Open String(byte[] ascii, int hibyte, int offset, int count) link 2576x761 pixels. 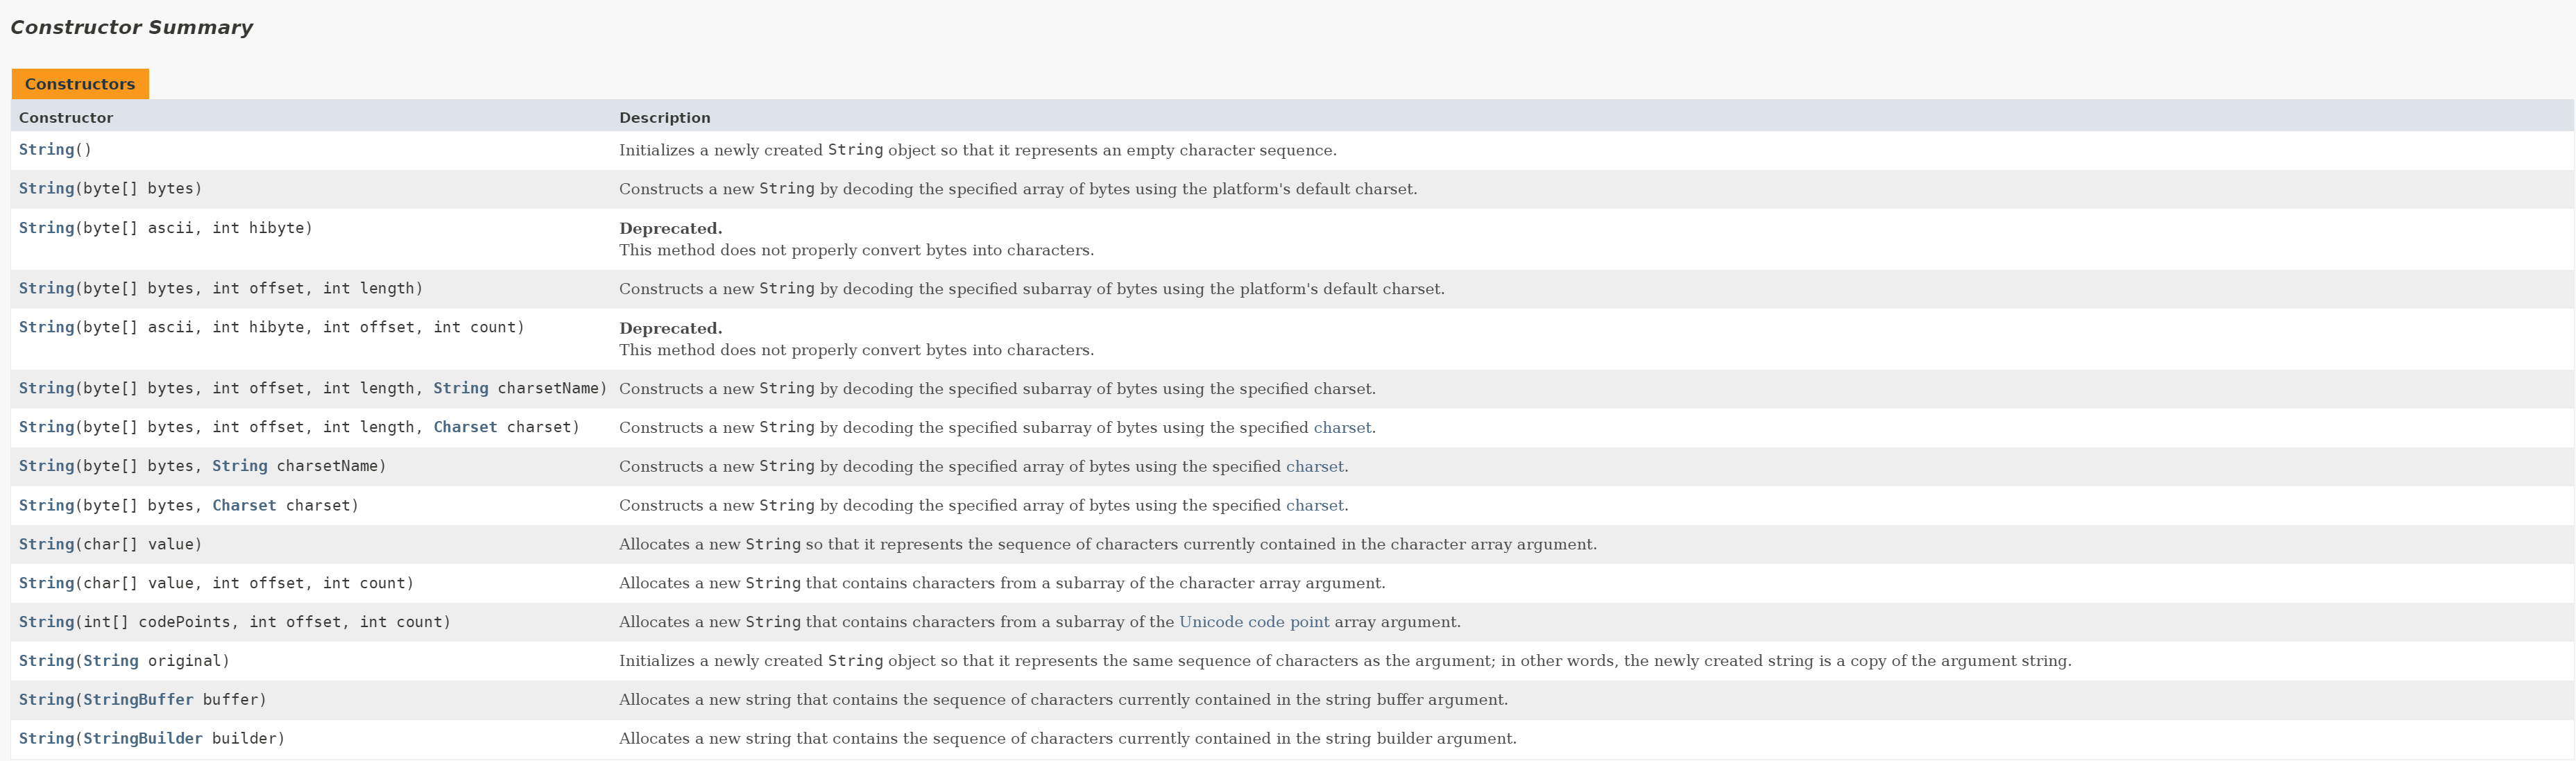pyautogui.click(x=46, y=327)
